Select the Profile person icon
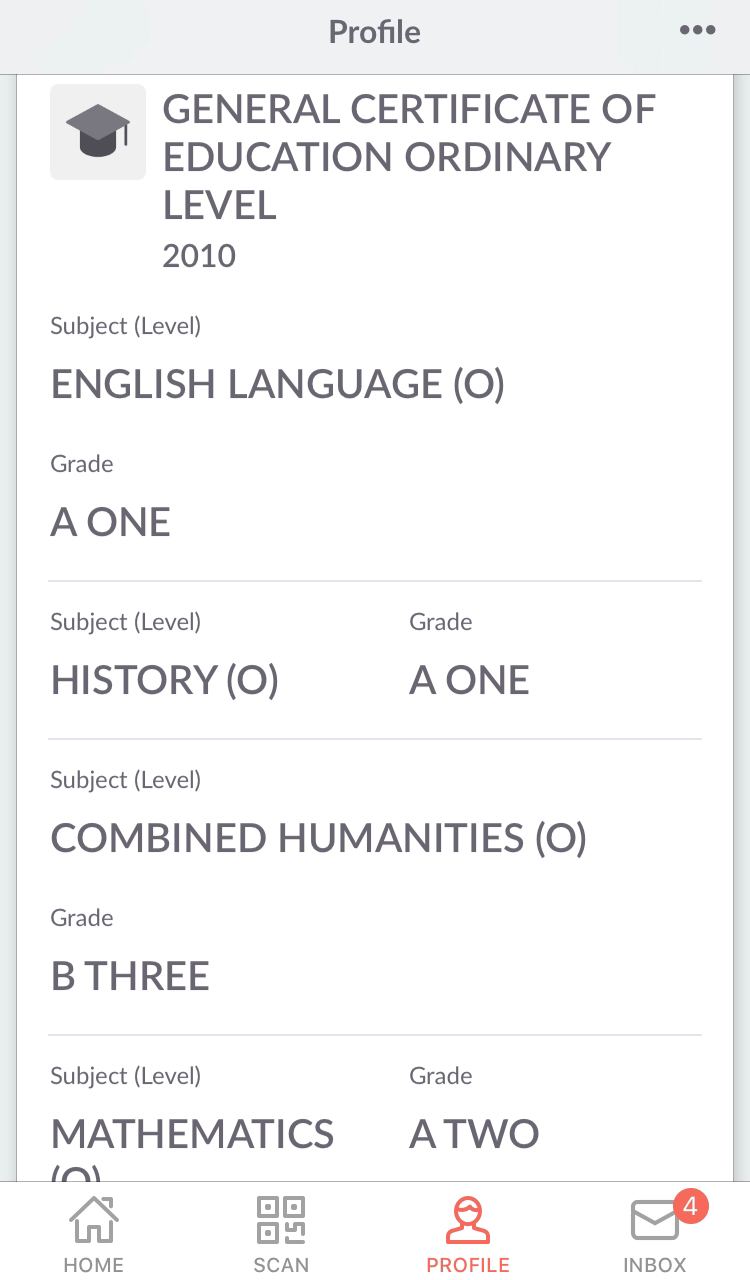The width and height of the screenshot is (750, 1280). click(468, 1220)
